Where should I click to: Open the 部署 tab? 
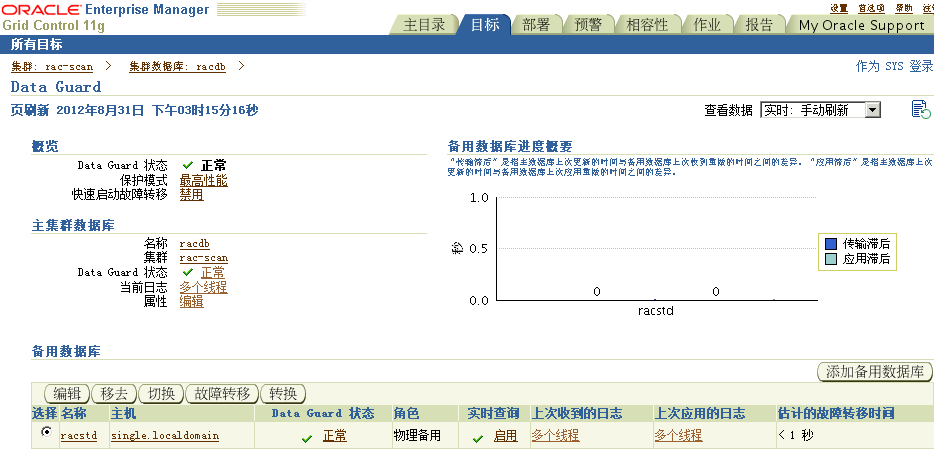[537, 25]
